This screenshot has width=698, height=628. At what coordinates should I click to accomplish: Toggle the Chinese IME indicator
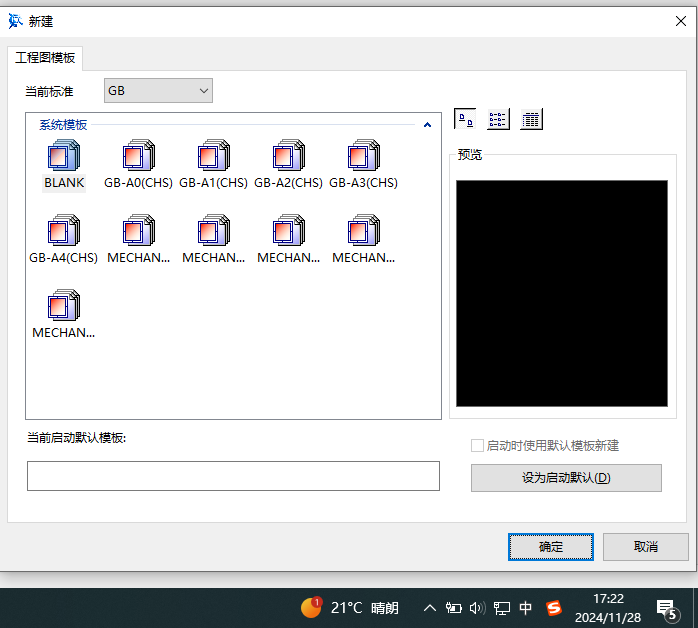click(x=526, y=608)
